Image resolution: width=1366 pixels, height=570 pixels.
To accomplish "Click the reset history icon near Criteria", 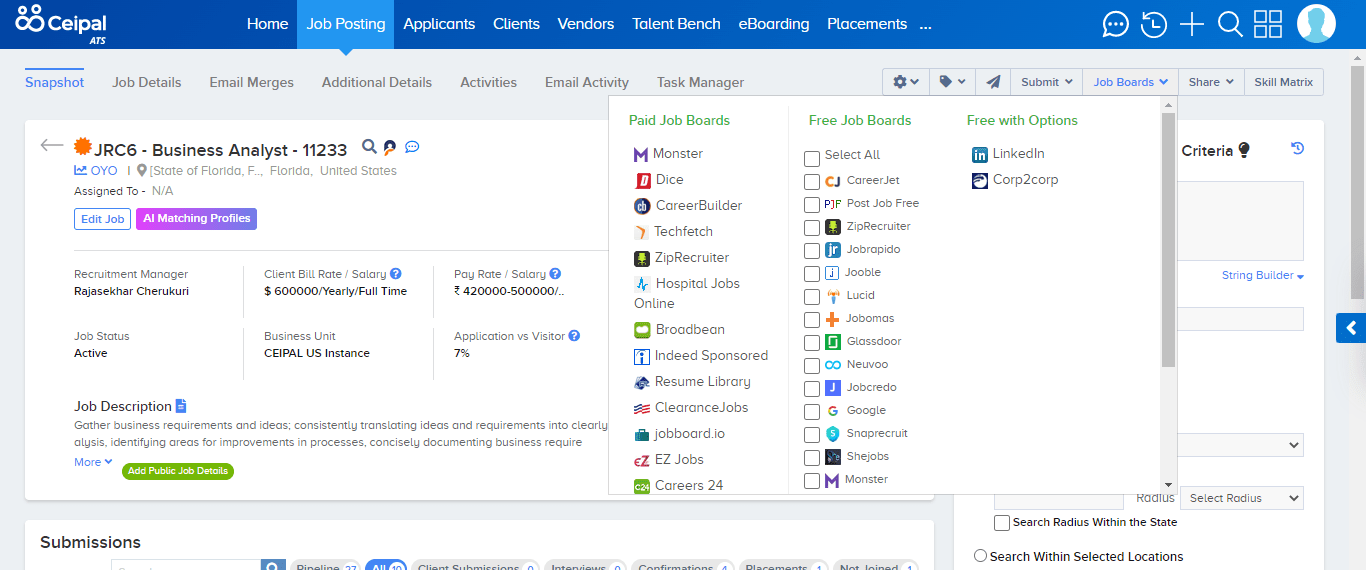I will 1297,149.
